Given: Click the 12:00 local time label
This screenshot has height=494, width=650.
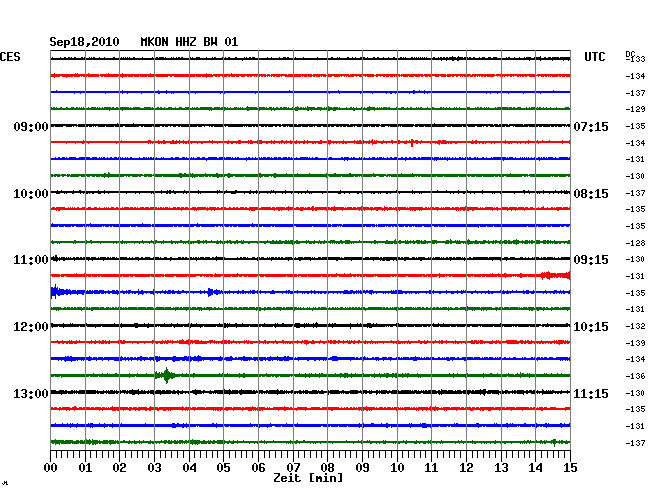Looking at the screenshot, I should [31, 327].
